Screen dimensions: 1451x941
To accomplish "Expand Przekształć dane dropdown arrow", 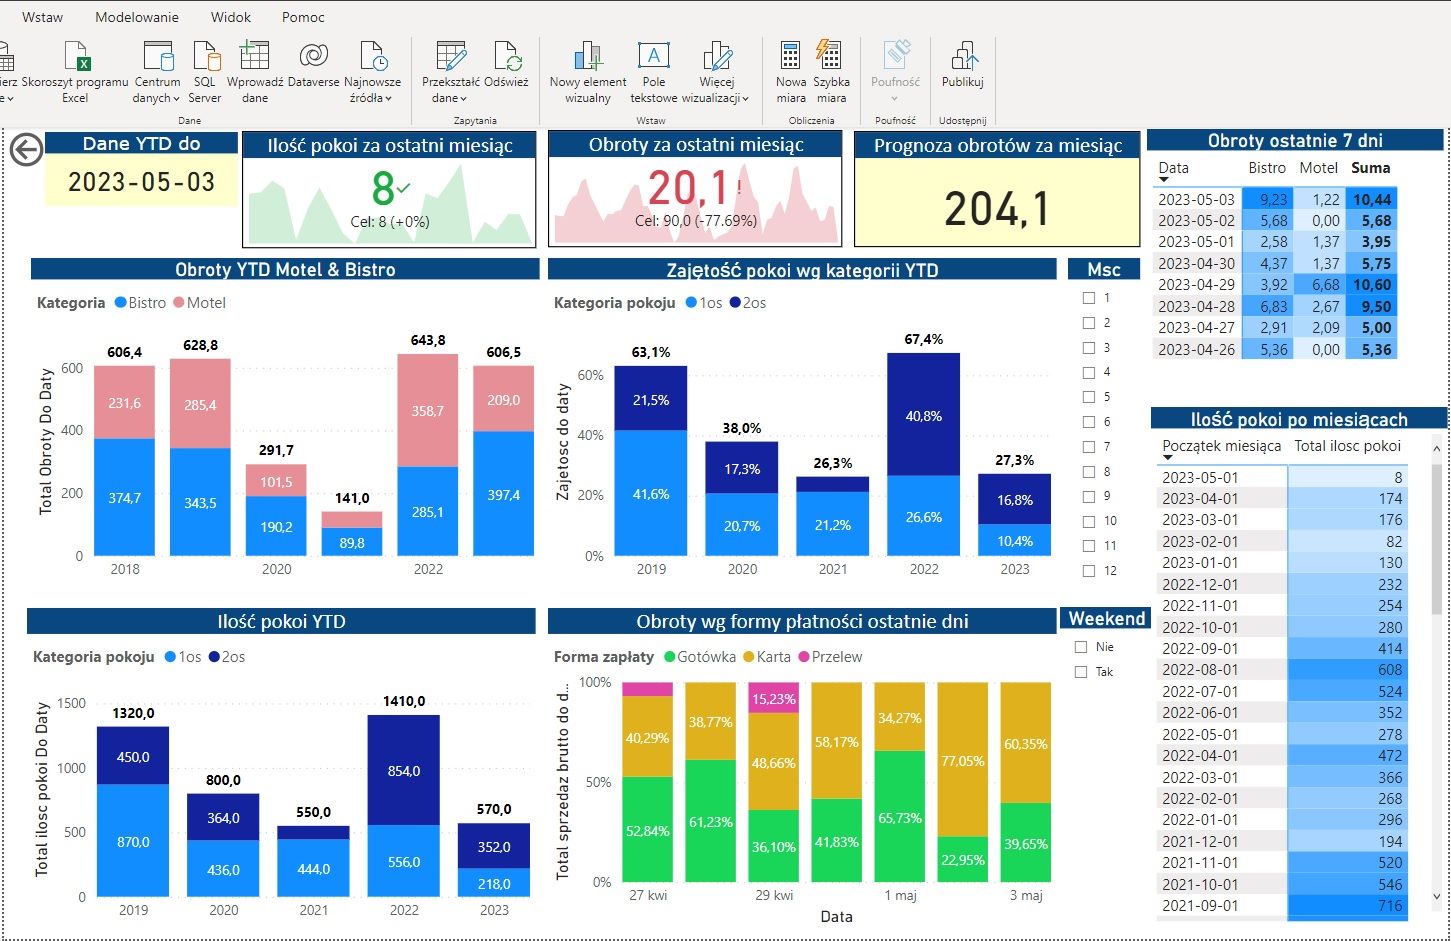I will click(463, 99).
